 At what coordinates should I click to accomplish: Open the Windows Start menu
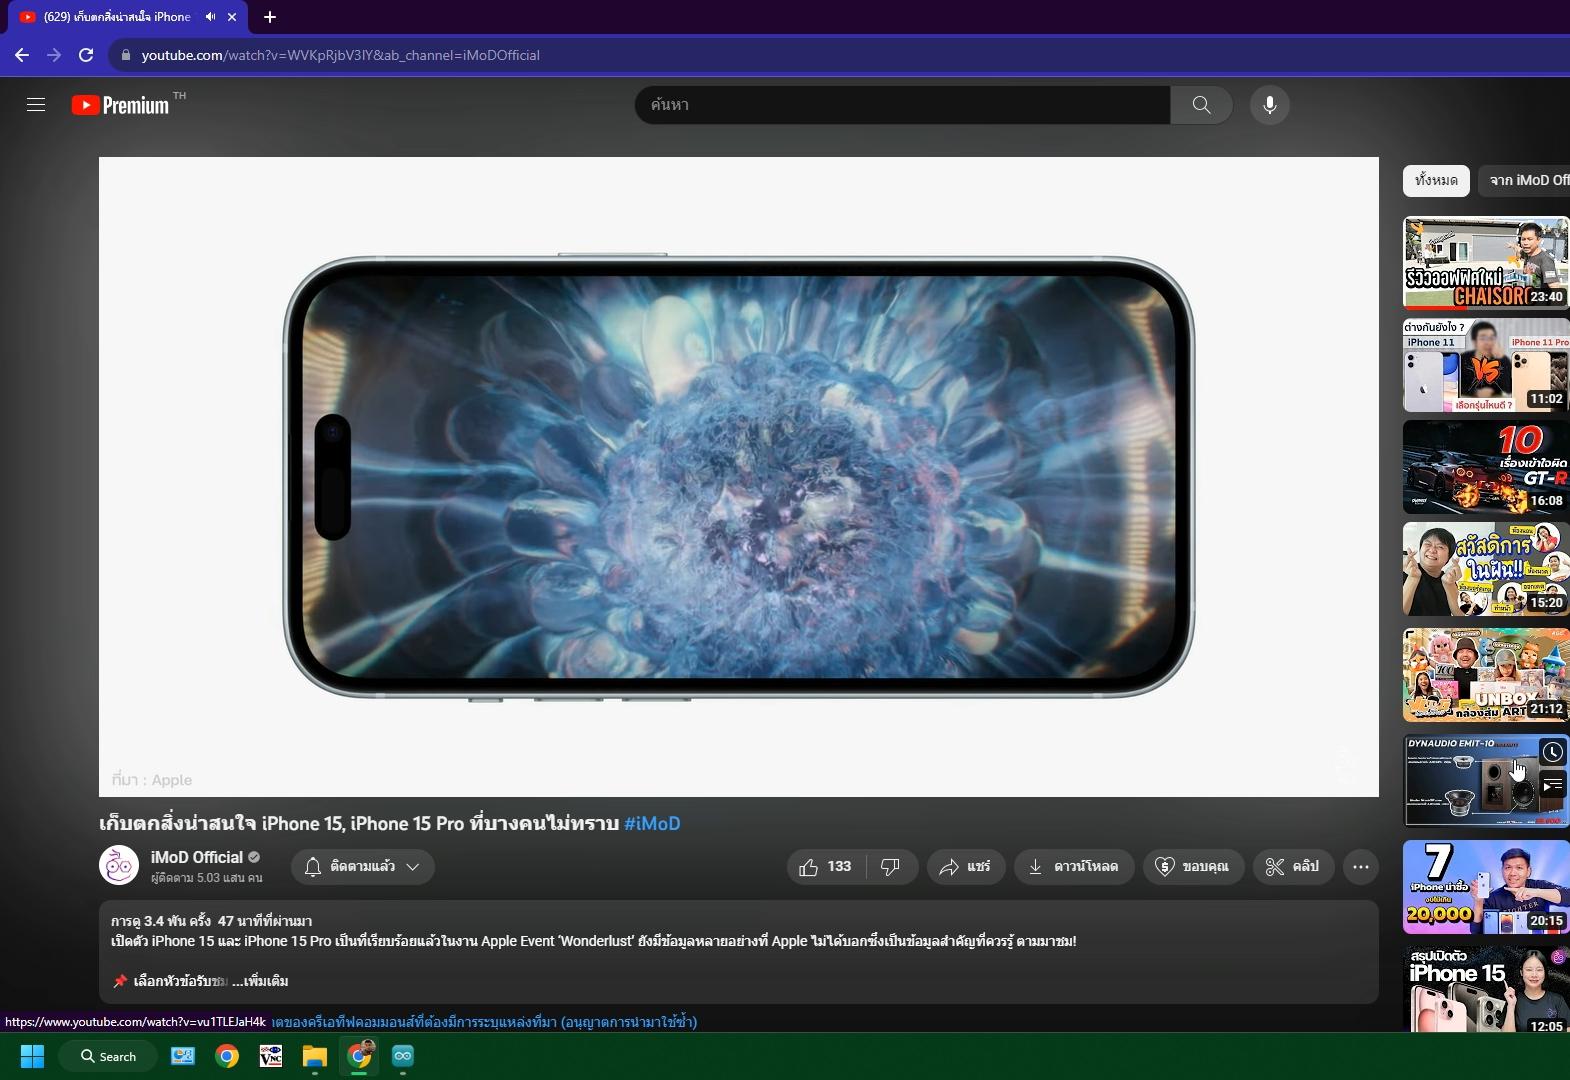click(32, 1056)
